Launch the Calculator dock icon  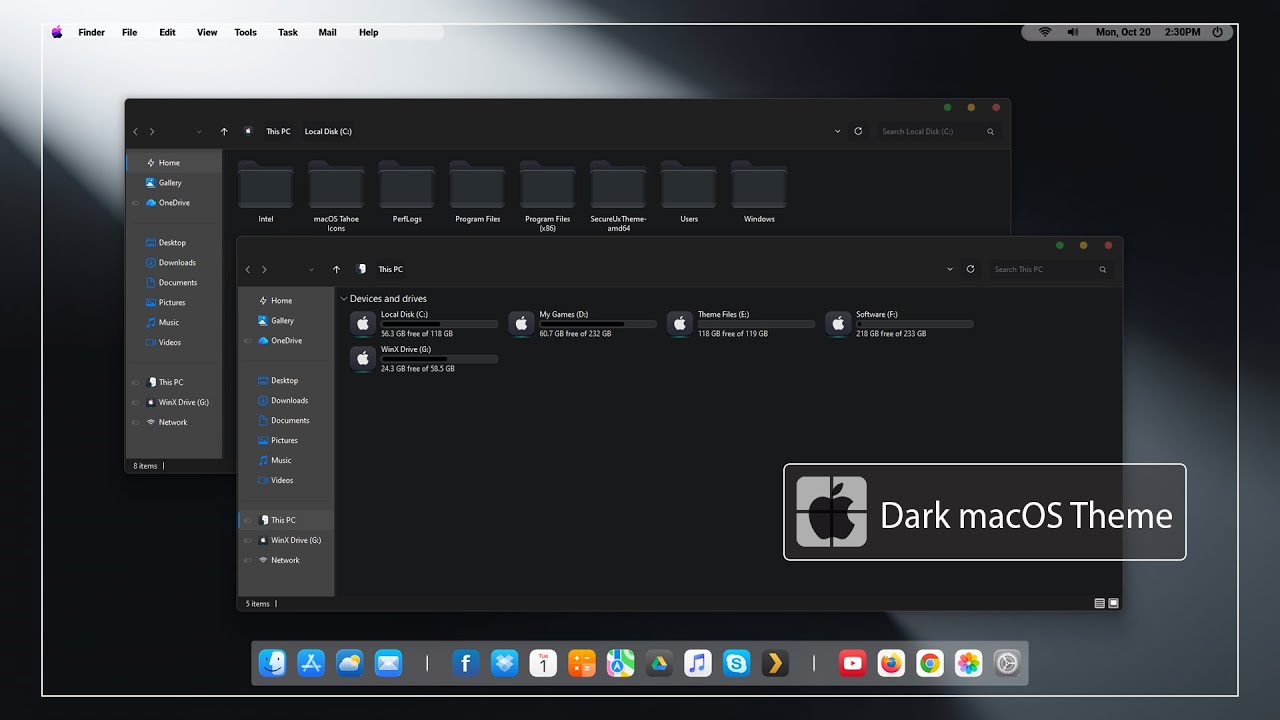coord(582,663)
